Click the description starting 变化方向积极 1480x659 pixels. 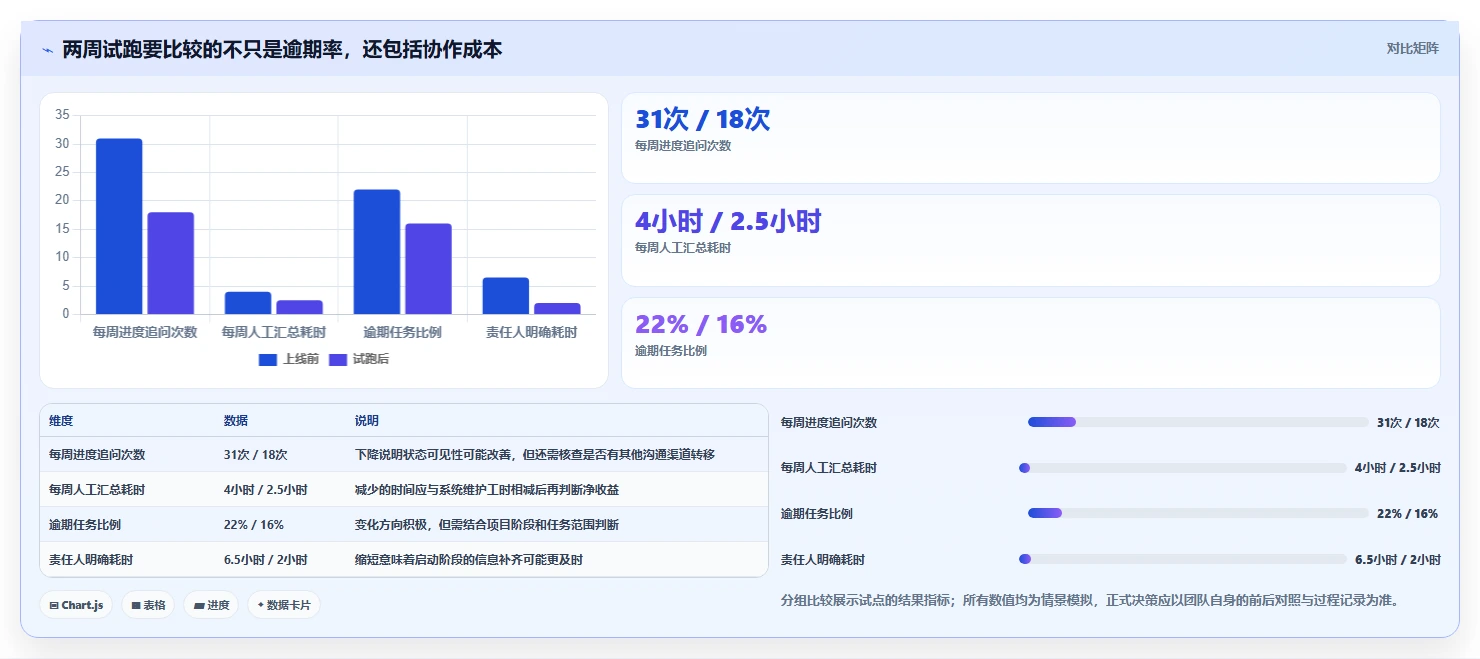click(487, 524)
